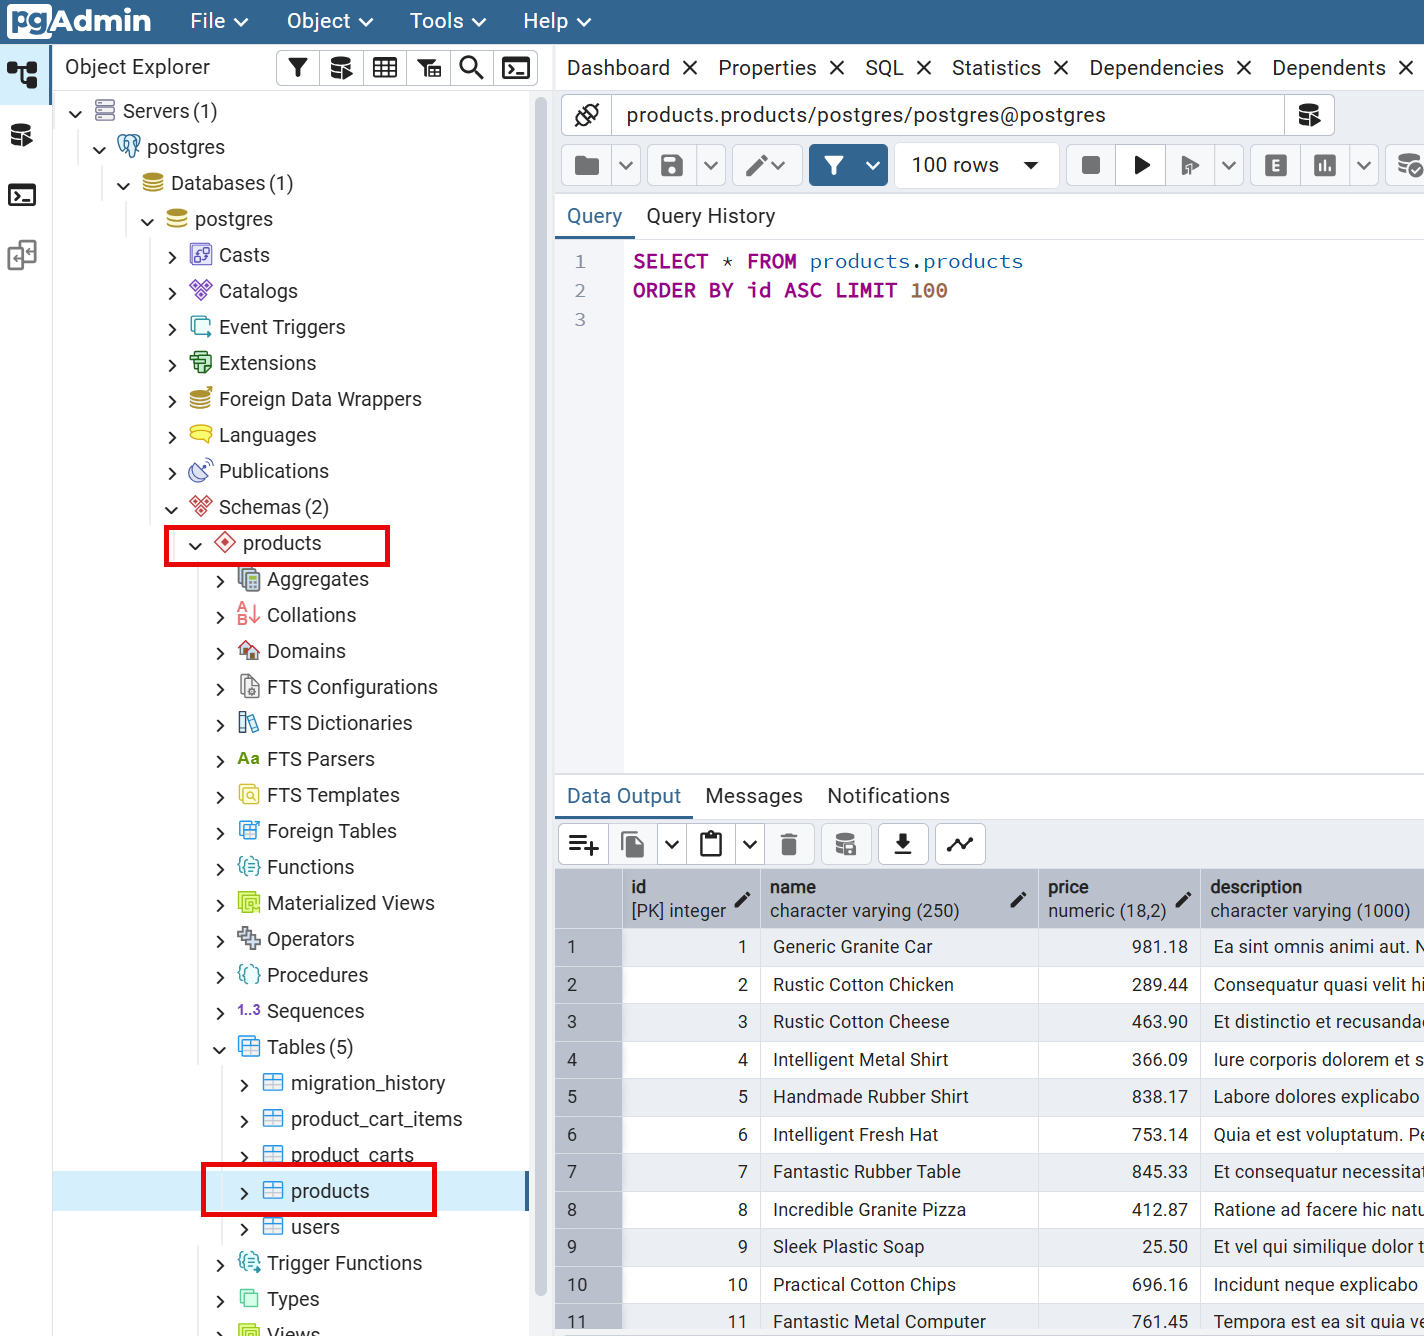Click the connection status icon
The image size is (1424, 1336).
tap(587, 115)
